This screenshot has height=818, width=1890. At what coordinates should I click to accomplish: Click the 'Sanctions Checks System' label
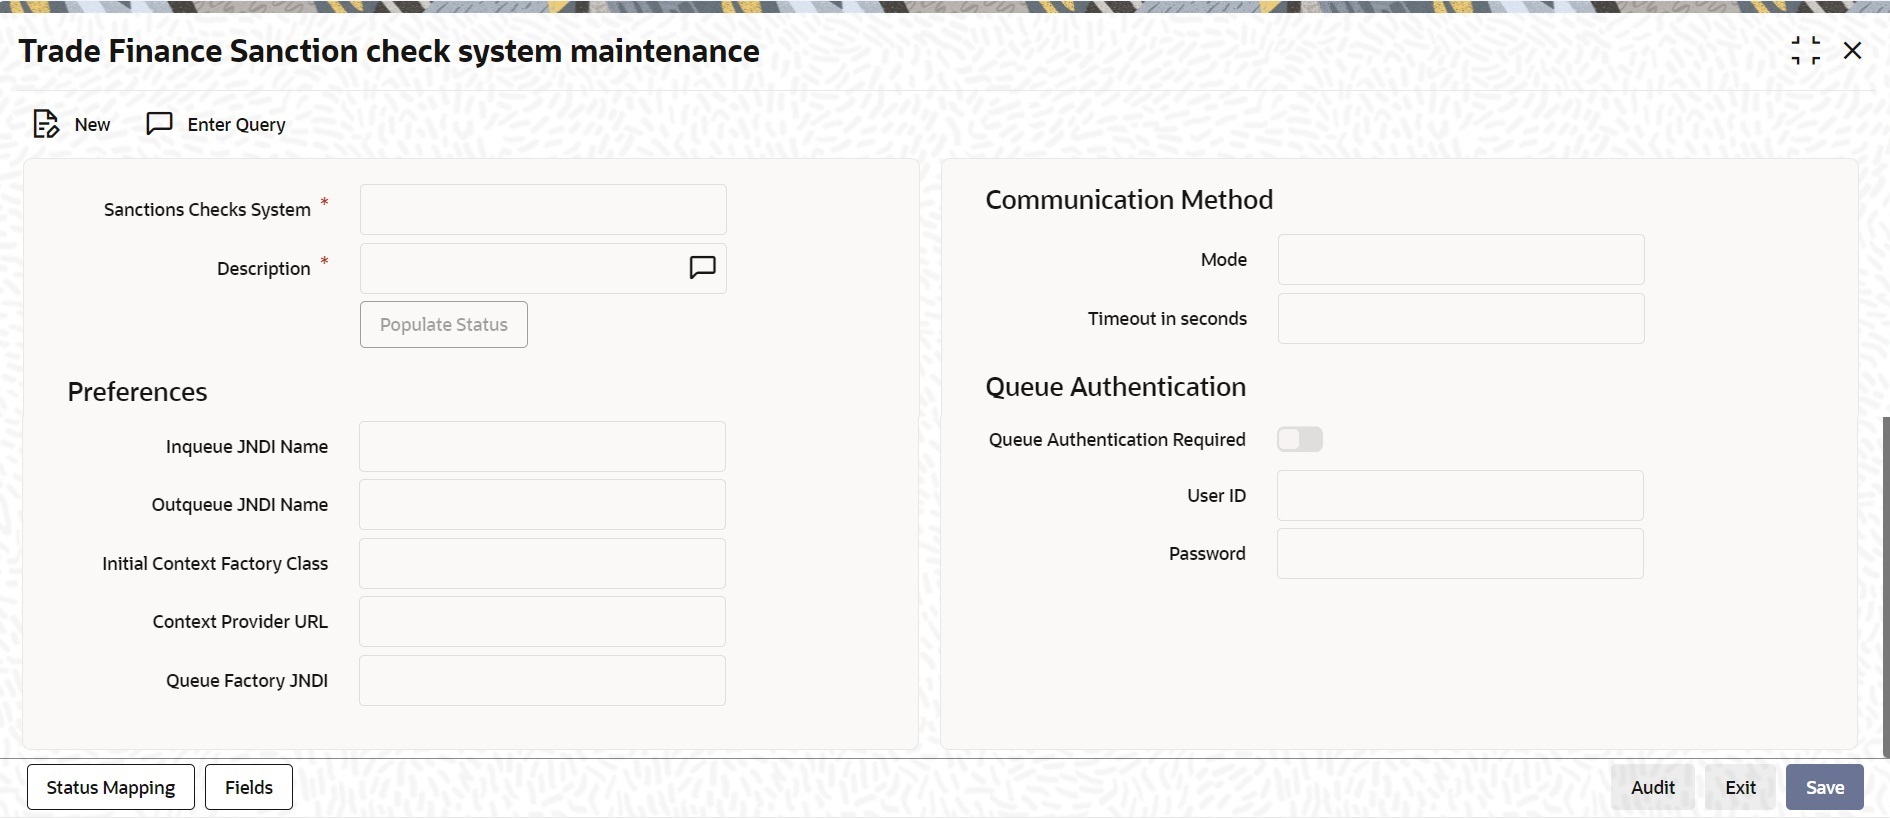207,210
